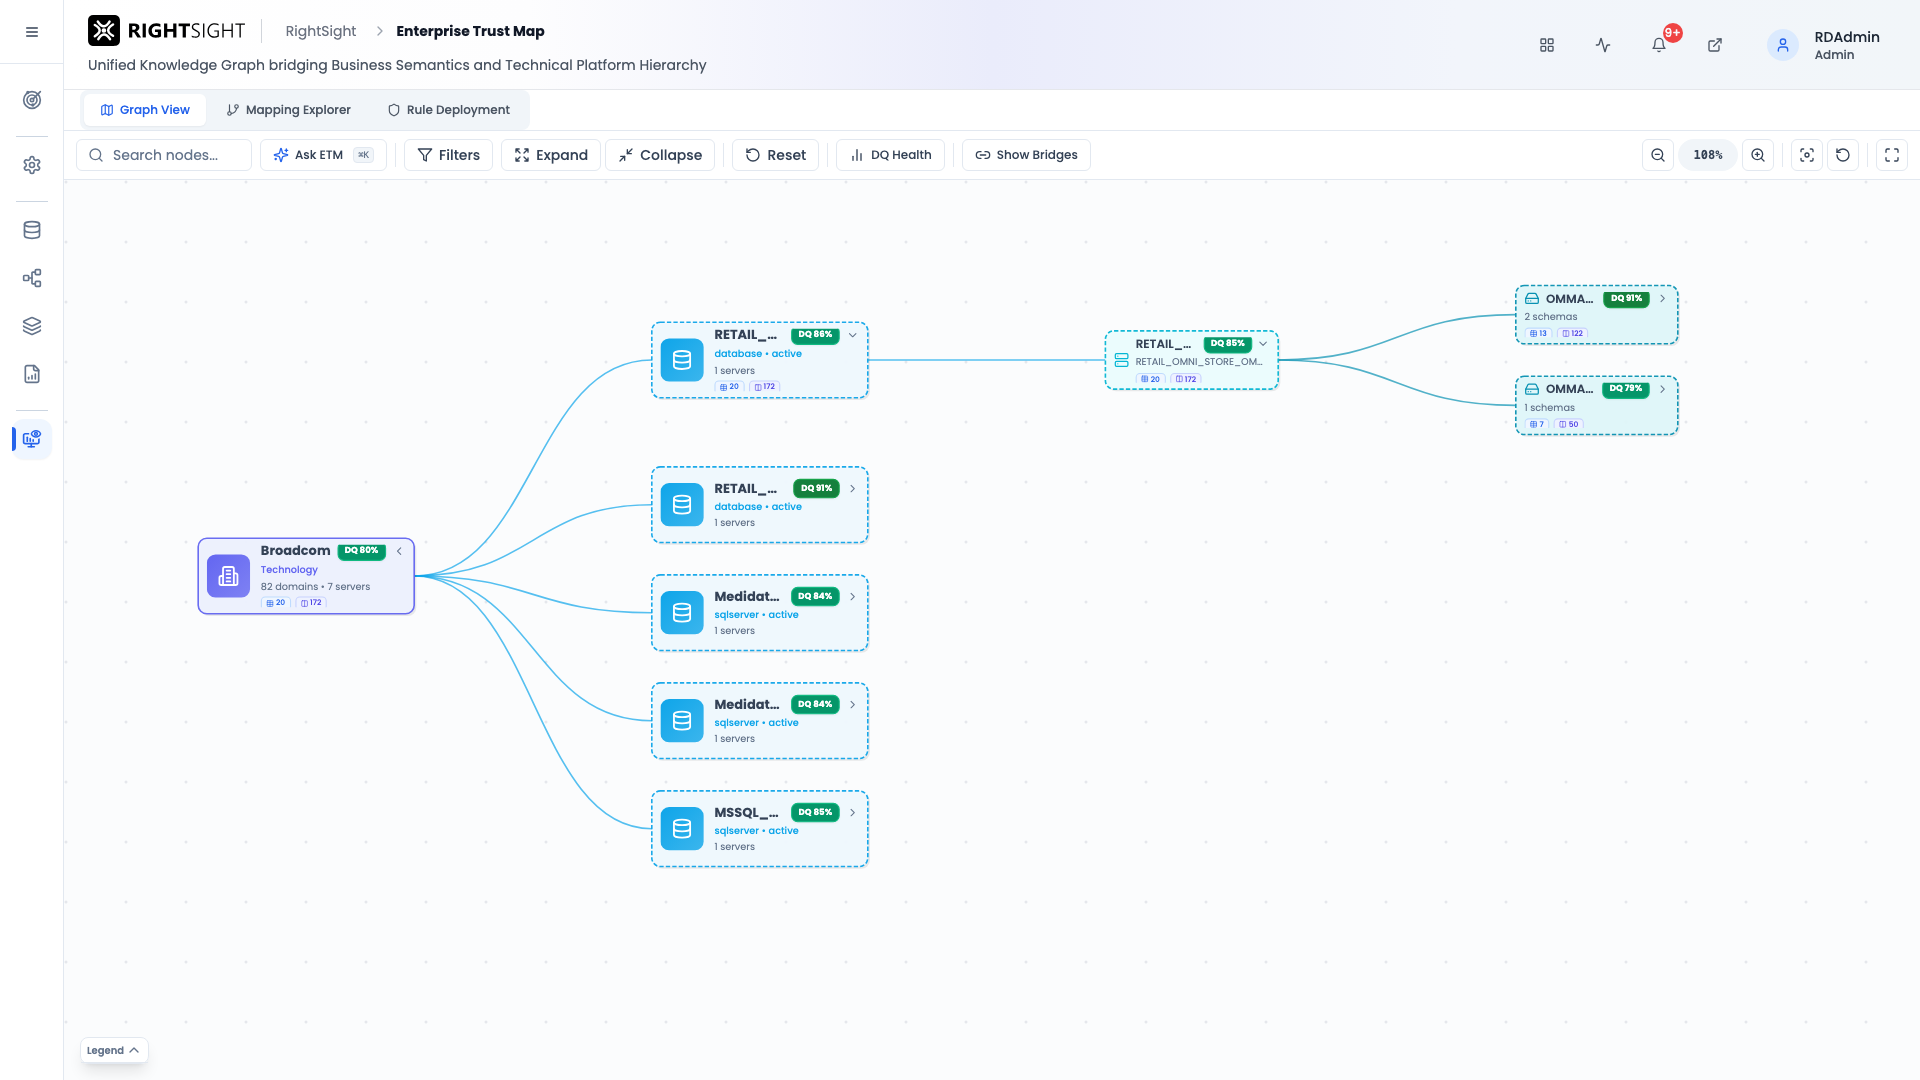Viewport: 1920px width, 1080px height.
Task: Open the hamburger menu
Action: [x=32, y=32]
